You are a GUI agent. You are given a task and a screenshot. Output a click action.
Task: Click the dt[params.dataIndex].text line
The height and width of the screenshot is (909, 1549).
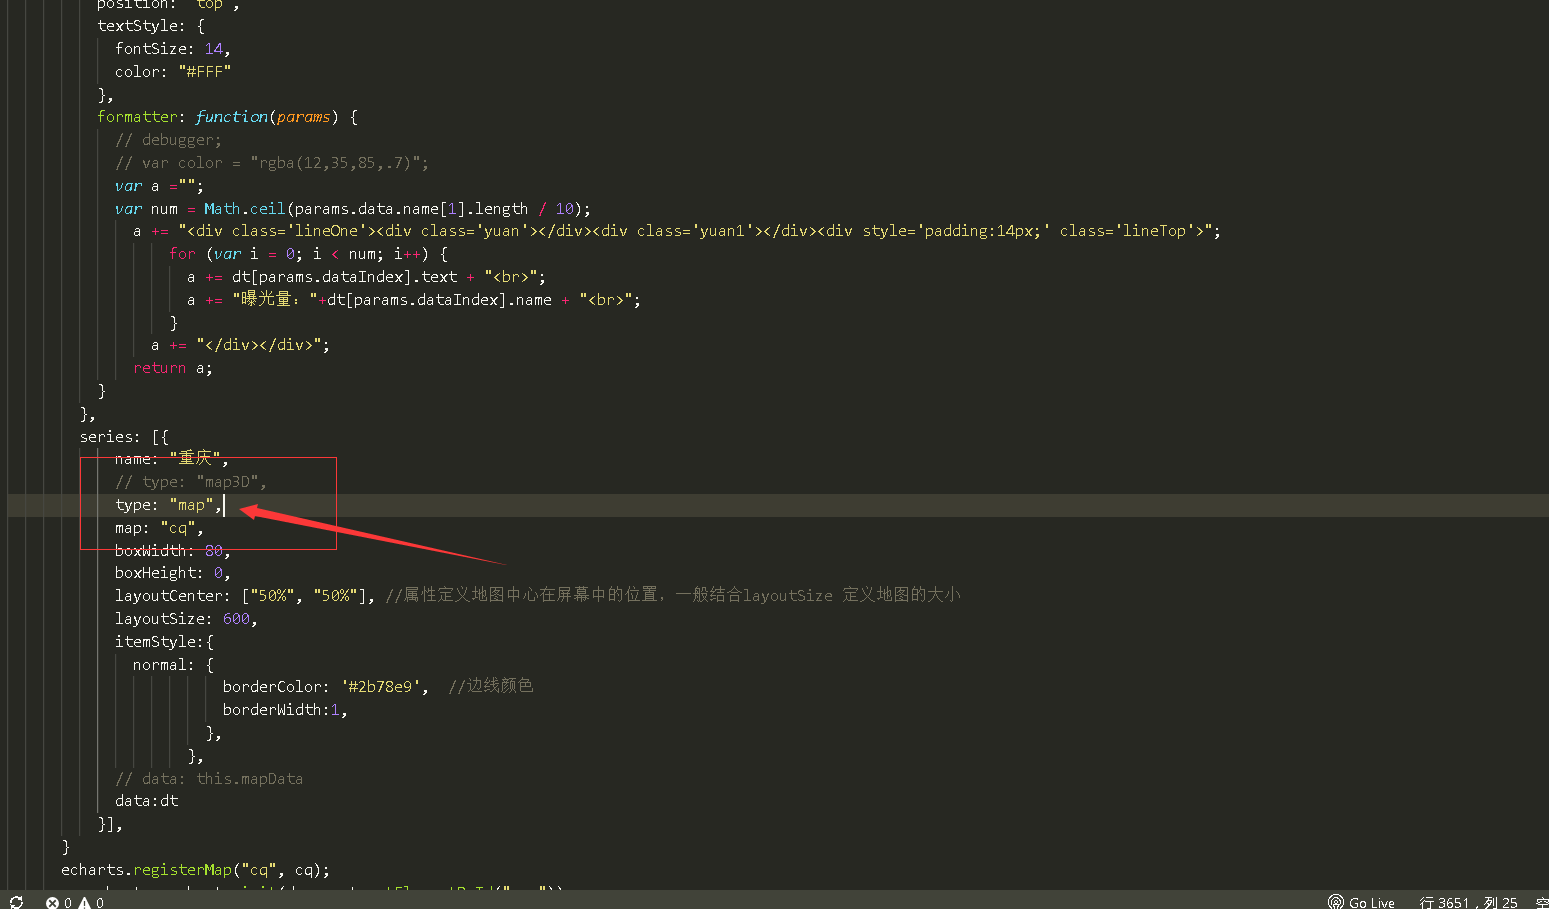366,277
